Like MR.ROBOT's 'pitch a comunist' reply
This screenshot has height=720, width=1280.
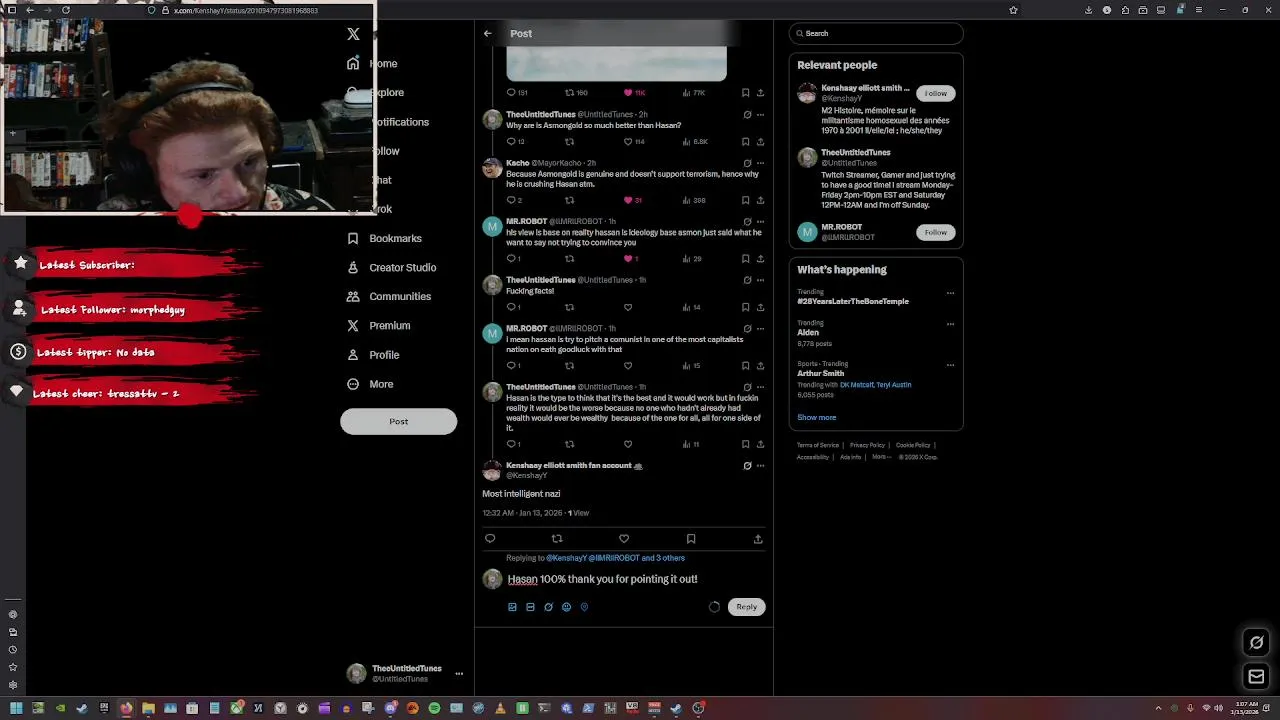pyautogui.click(x=628, y=365)
